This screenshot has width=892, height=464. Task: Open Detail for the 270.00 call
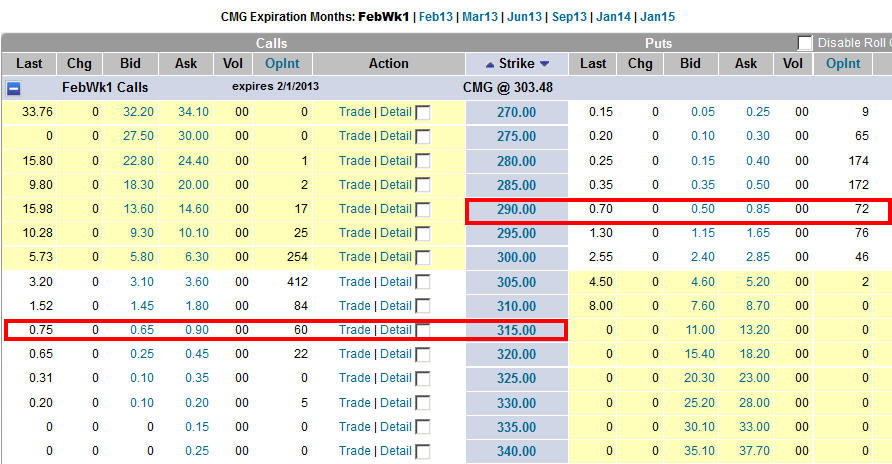(x=395, y=112)
